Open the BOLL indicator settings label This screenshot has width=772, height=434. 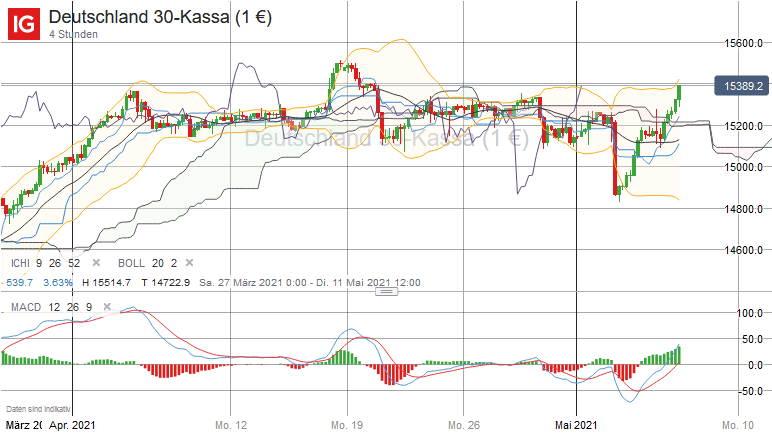(x=147, y=263)
